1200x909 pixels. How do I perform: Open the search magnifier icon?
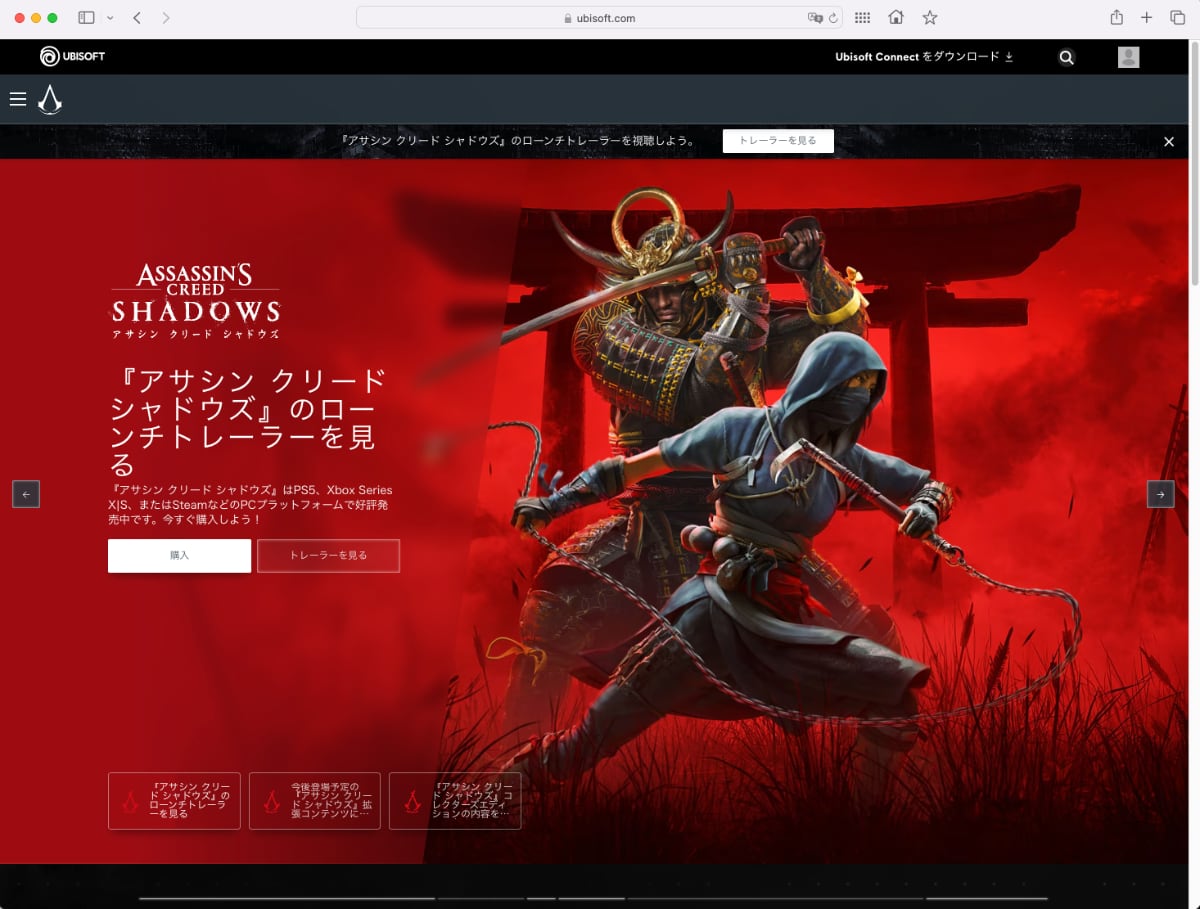tap(1066, 57)
